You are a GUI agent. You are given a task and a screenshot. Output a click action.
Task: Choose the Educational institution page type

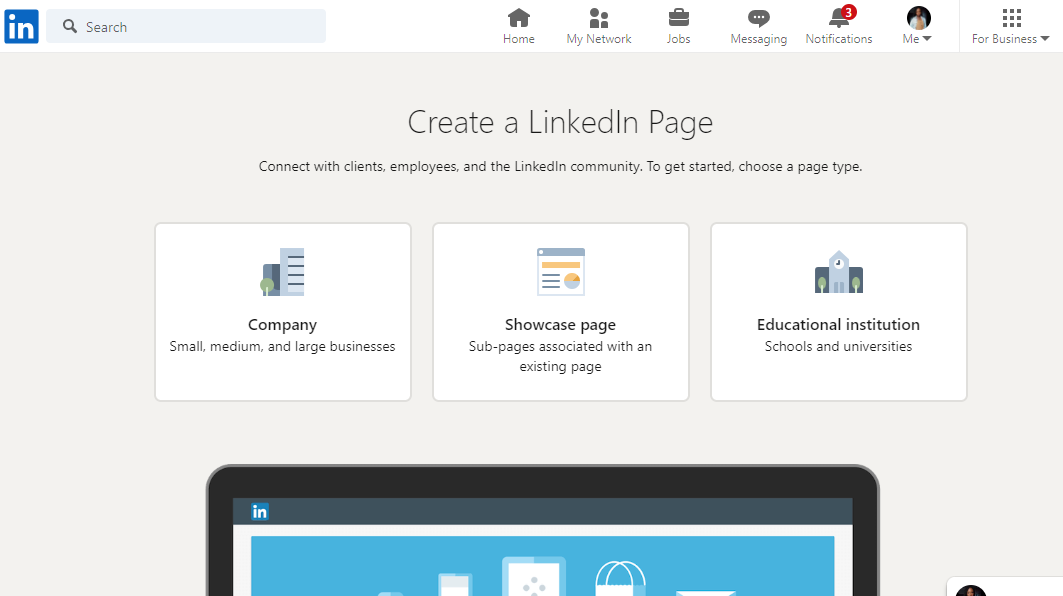pyautogui.click(x=838, y=311)
